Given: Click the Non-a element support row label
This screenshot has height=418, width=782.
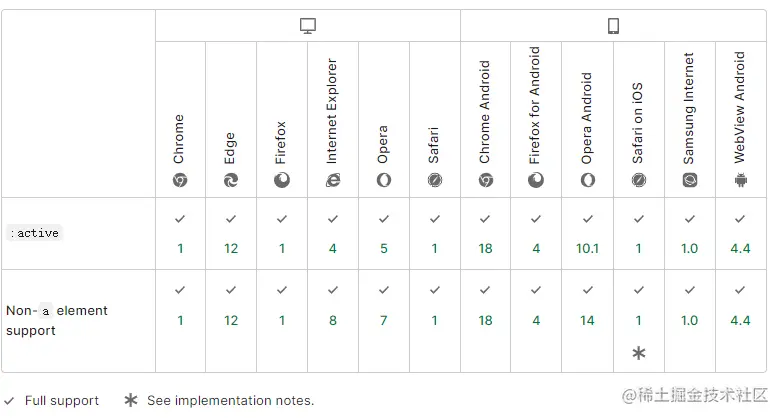Looking at the screenshot, I should [56, 320].
